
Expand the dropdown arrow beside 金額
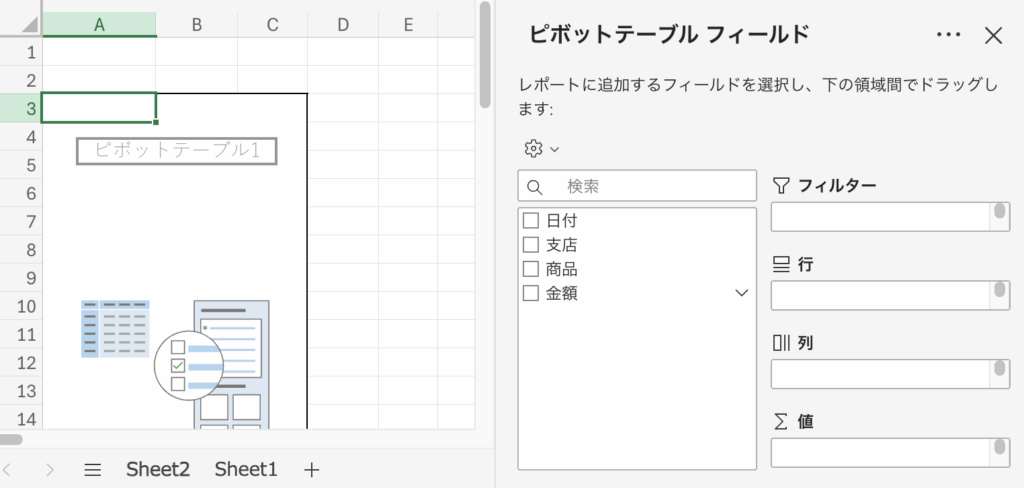[741, 293]
